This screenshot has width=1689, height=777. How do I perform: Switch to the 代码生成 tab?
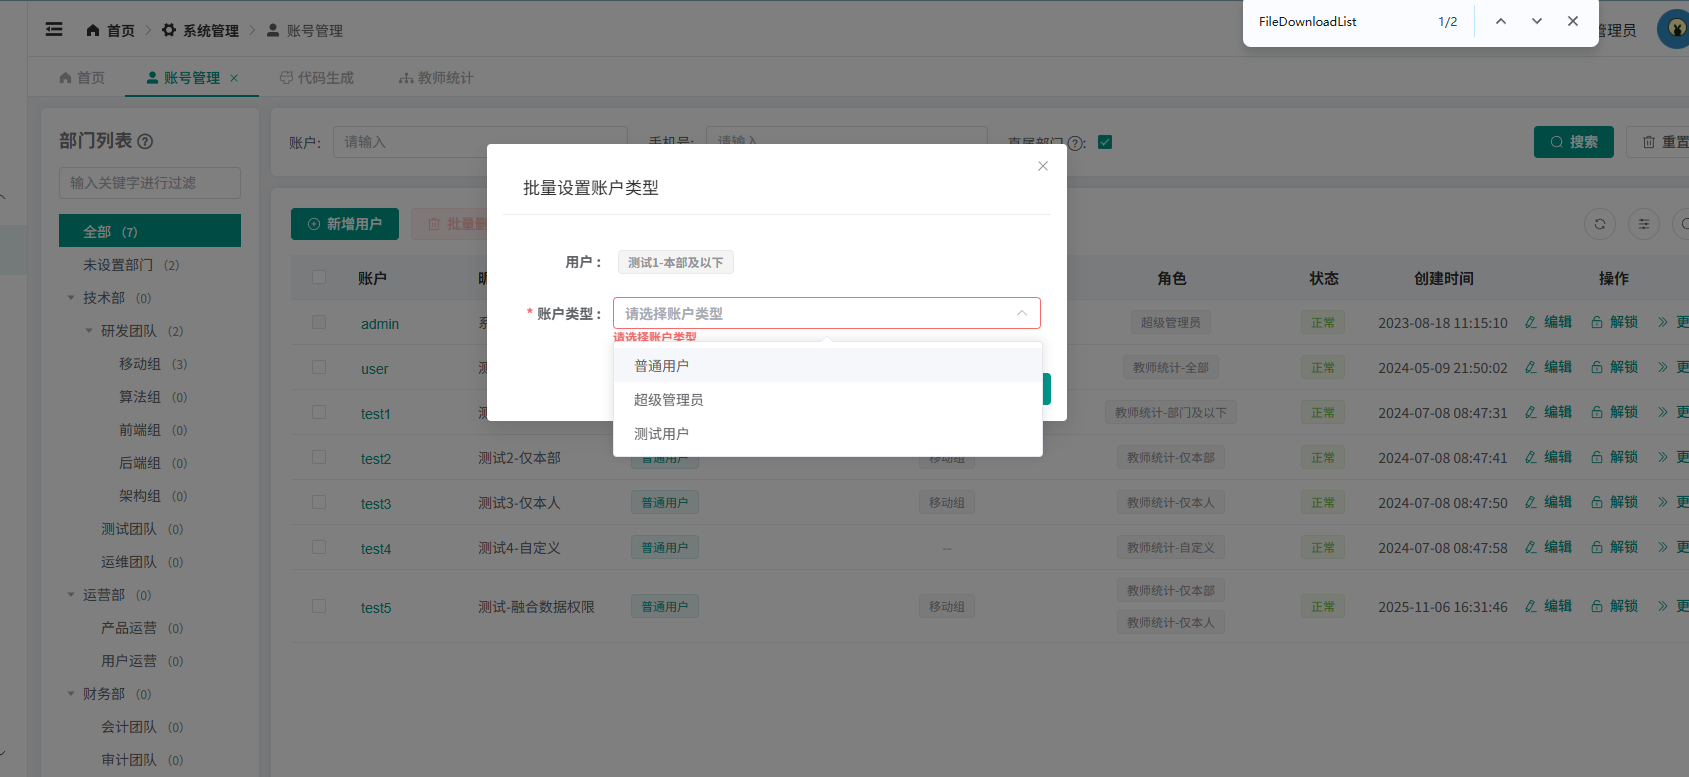coord(316,78)
